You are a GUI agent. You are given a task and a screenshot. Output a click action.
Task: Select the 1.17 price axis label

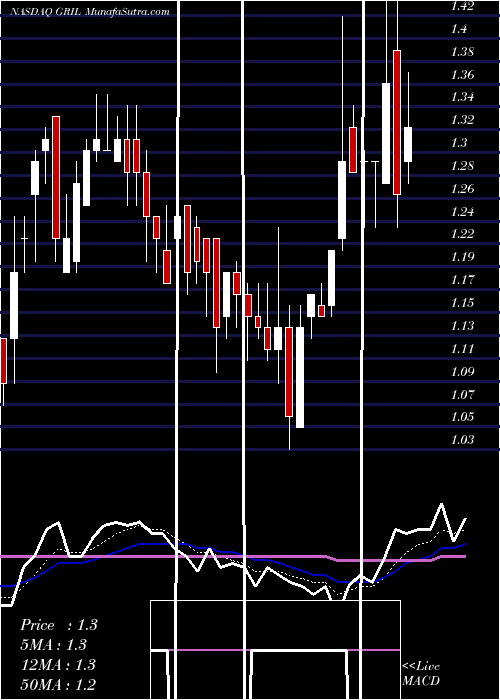pos(462,279)
